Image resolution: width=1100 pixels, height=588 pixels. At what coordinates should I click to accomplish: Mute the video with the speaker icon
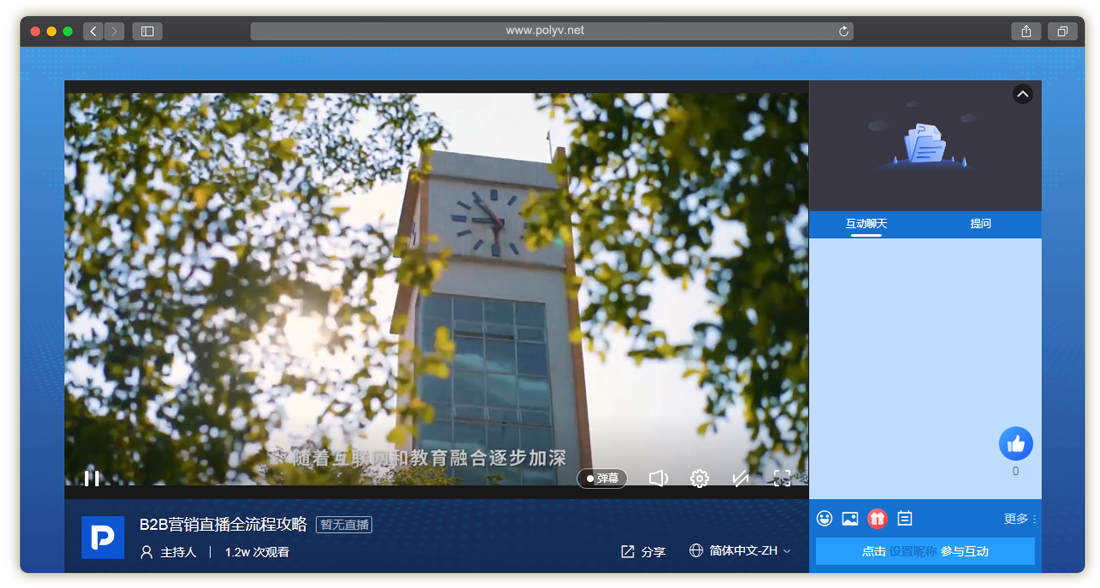coord(658,478)
